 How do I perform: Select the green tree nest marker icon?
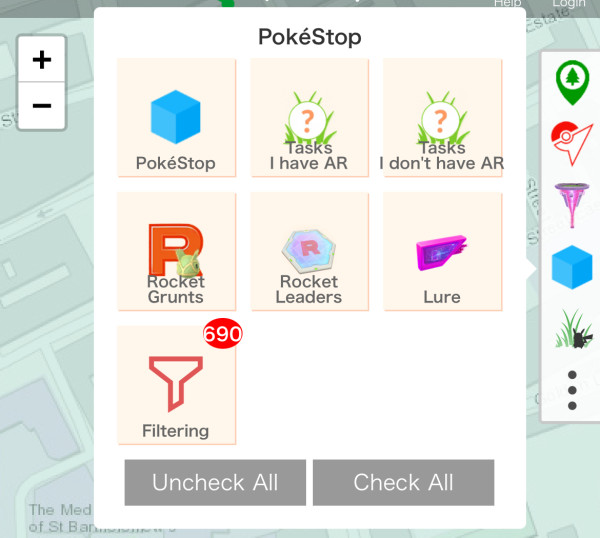click(572, 83)
